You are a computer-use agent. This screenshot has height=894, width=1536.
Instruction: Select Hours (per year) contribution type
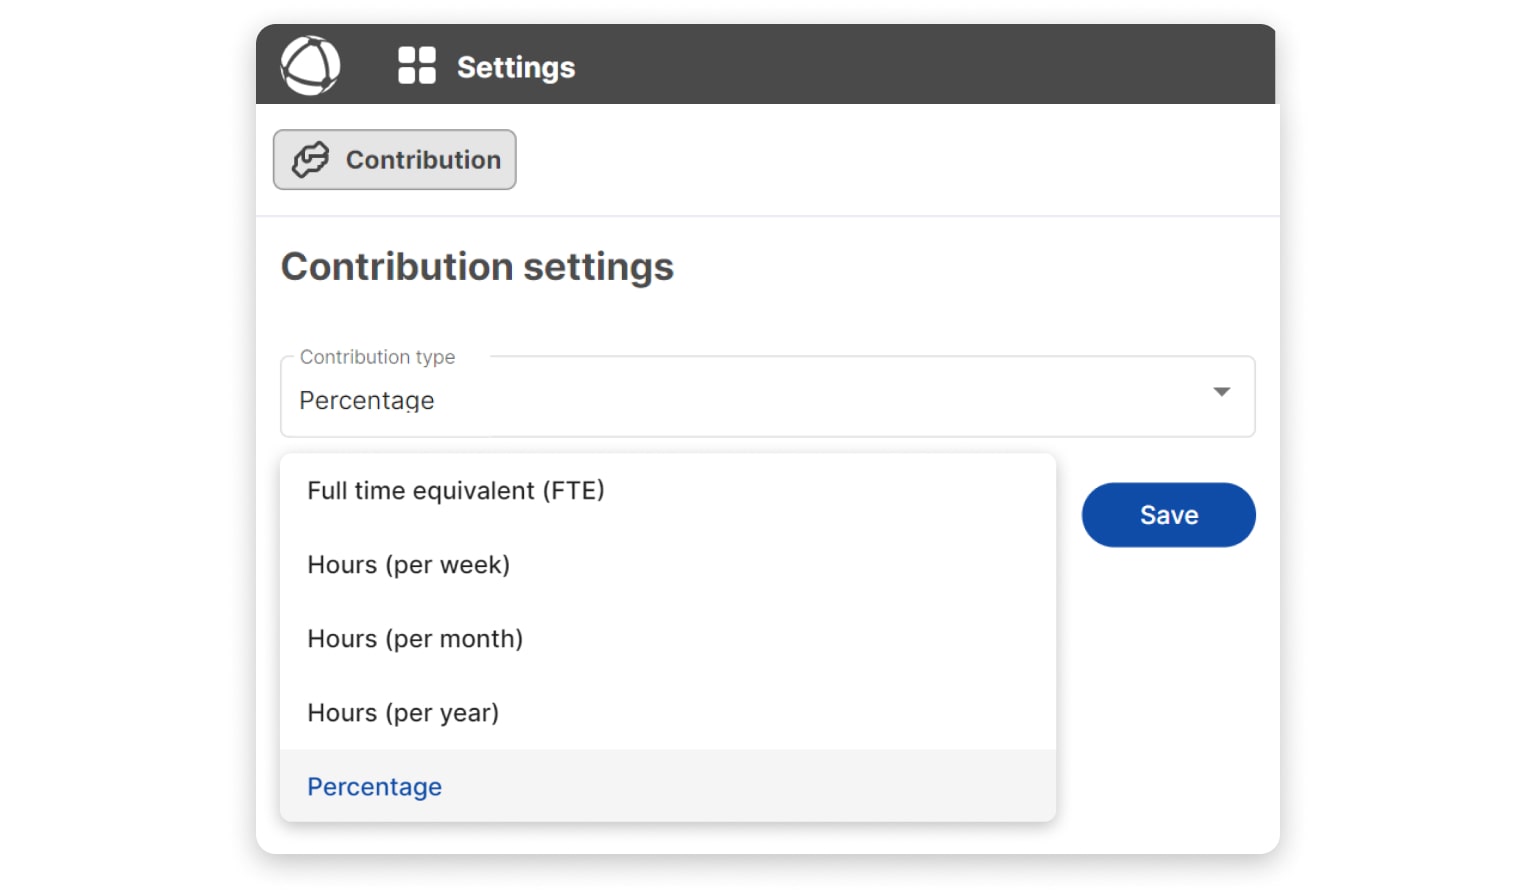(403, 713)
